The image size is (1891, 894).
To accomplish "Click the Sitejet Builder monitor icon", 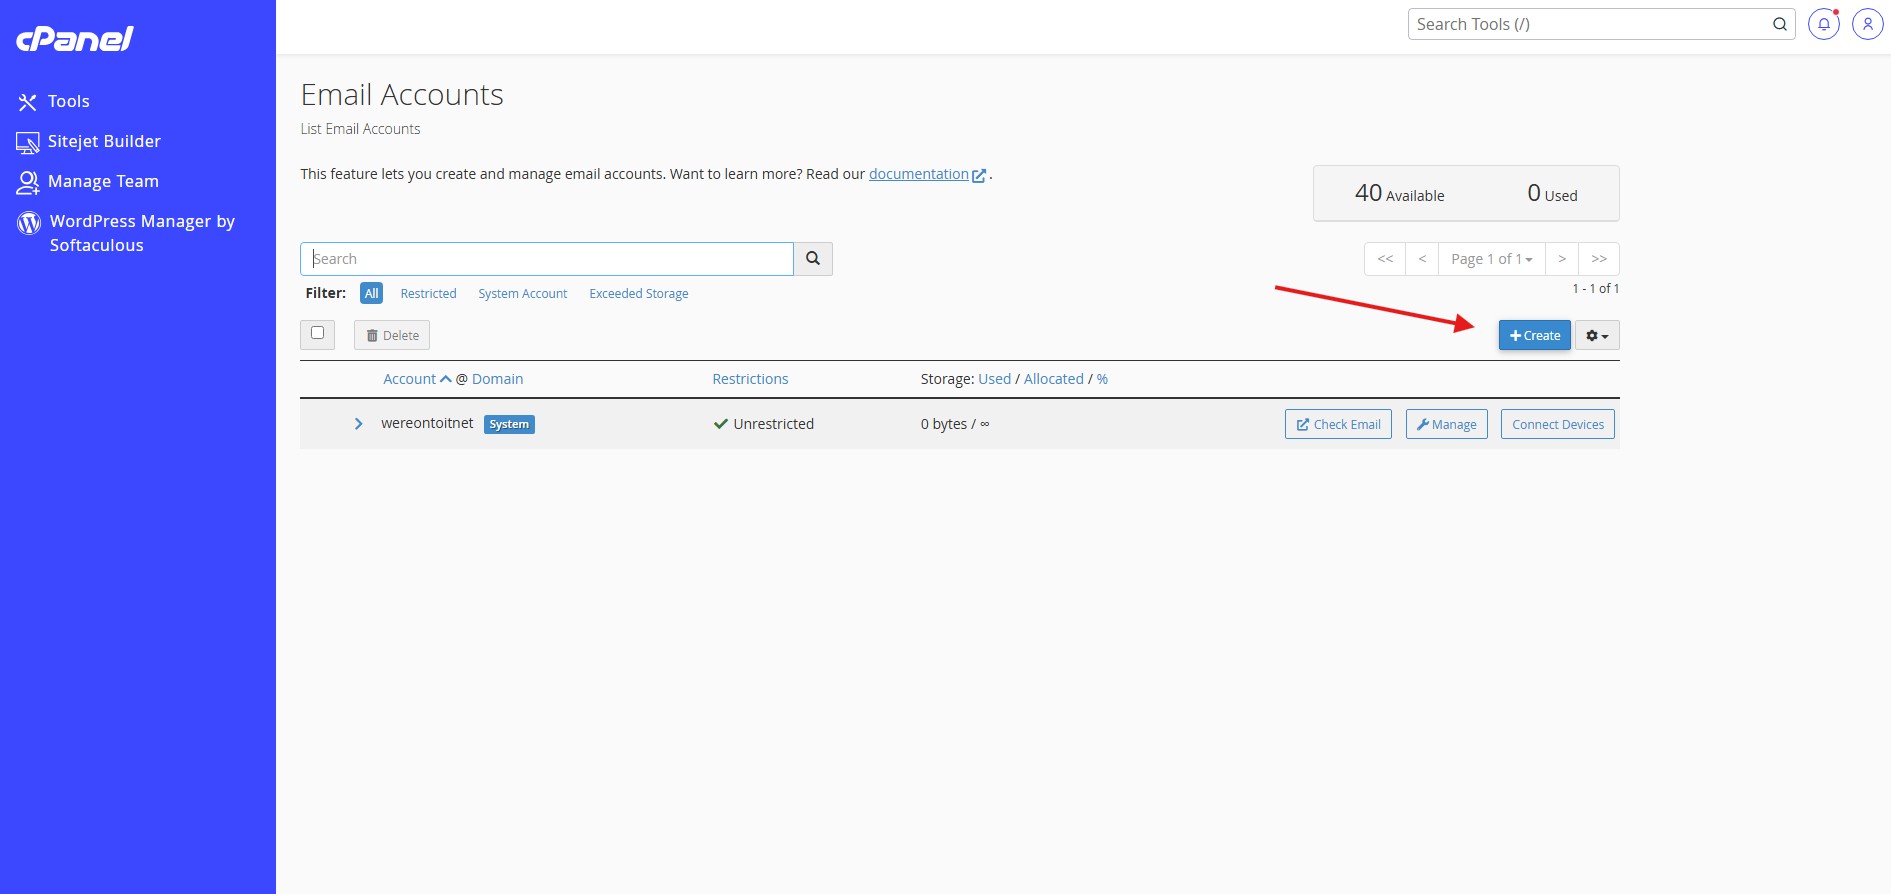I will (28, 143).
